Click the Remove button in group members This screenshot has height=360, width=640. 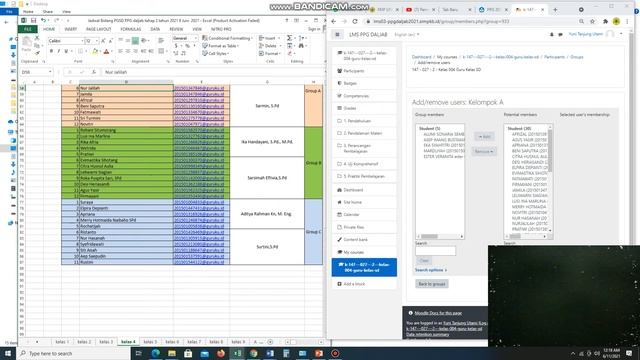[484, 151]
